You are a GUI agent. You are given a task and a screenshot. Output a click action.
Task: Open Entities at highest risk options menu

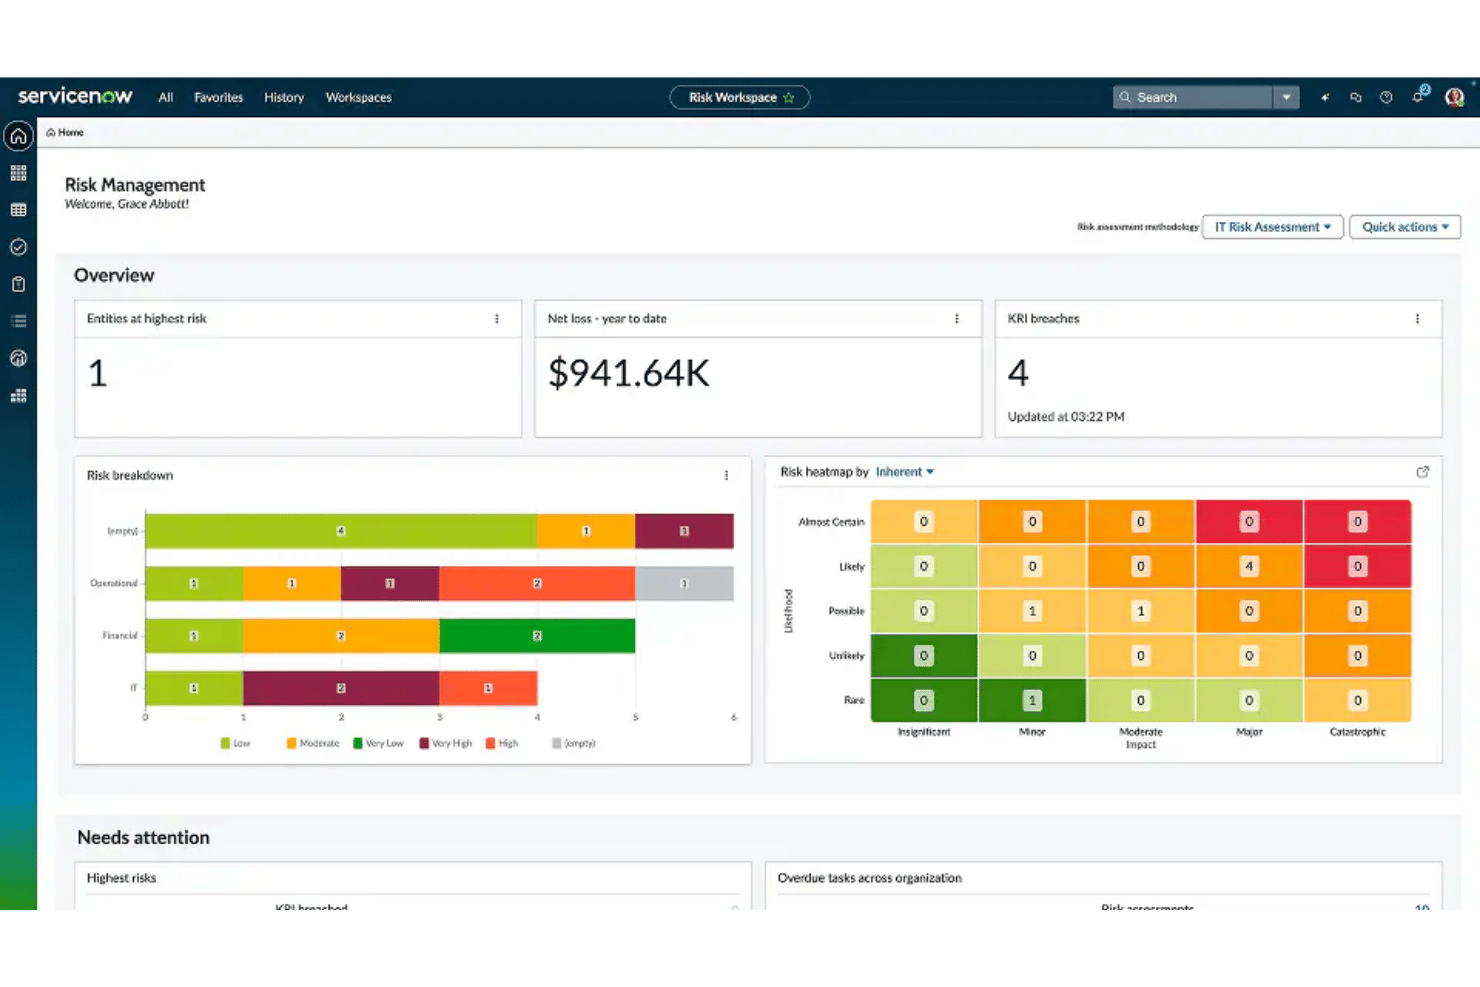497,319
